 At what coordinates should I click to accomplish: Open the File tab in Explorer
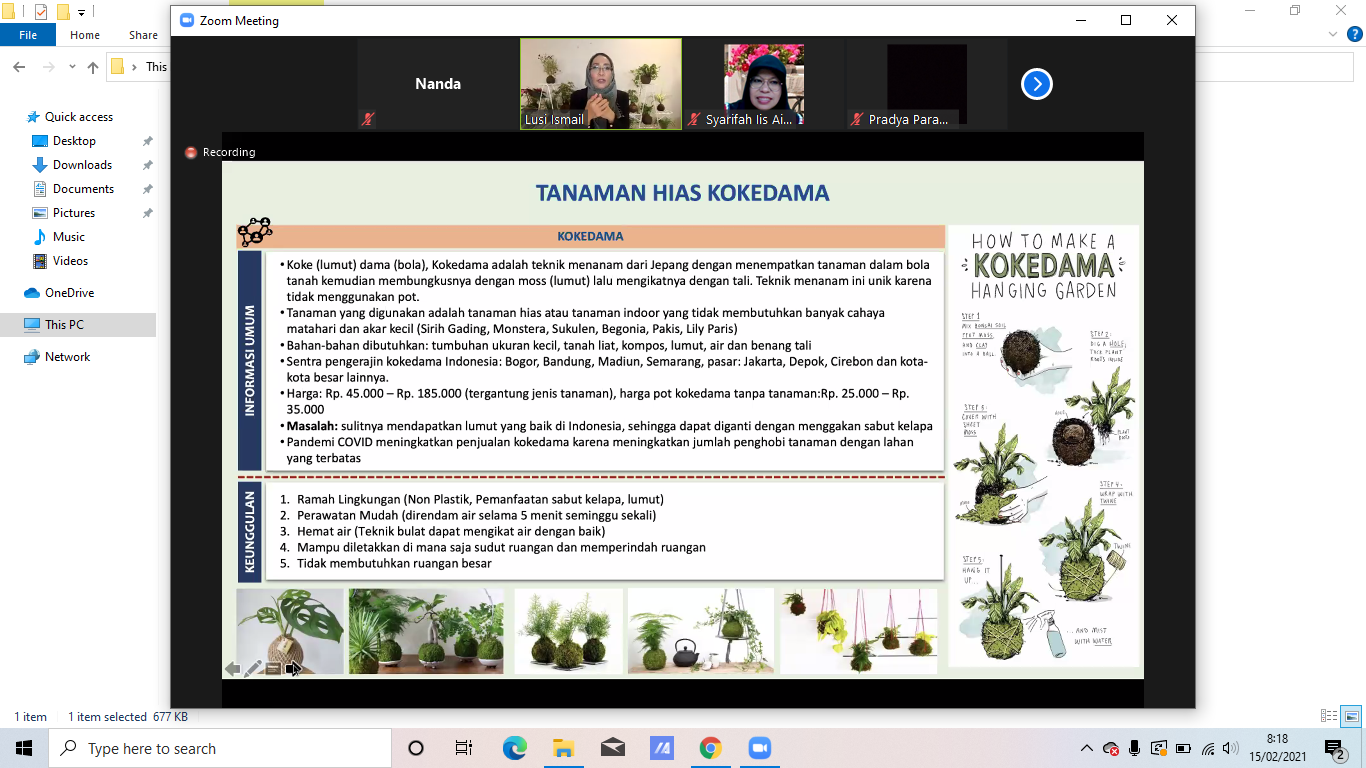pos(28,35)
